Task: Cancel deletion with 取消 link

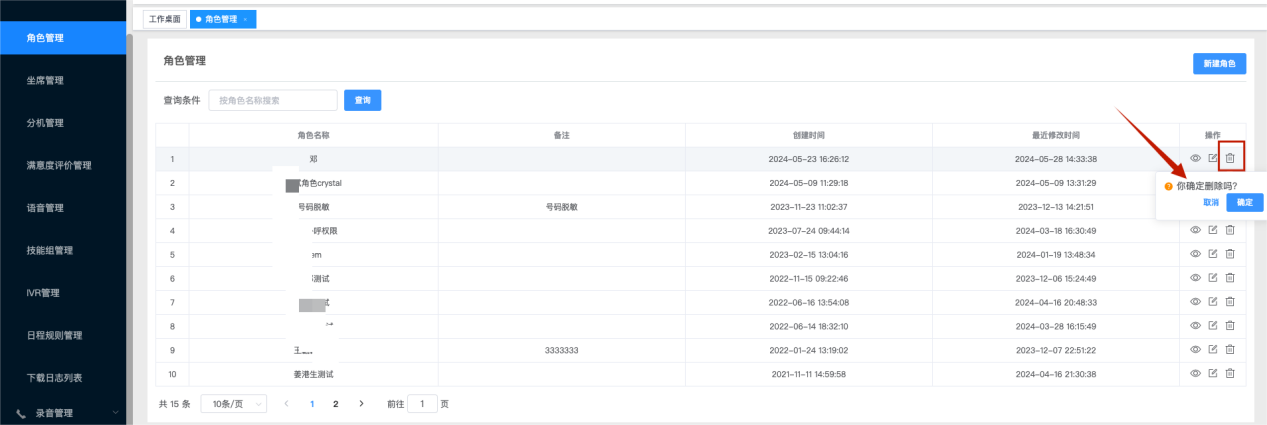Action: tap(1211, 202)
